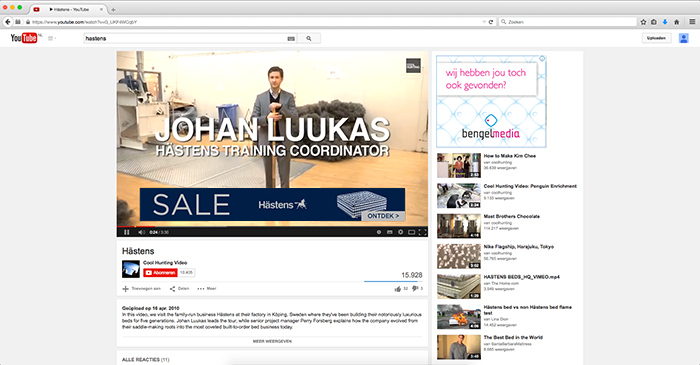Click ONTDEK on the Hästens SALE banner
700x365 pixels.
pos(383,216)
